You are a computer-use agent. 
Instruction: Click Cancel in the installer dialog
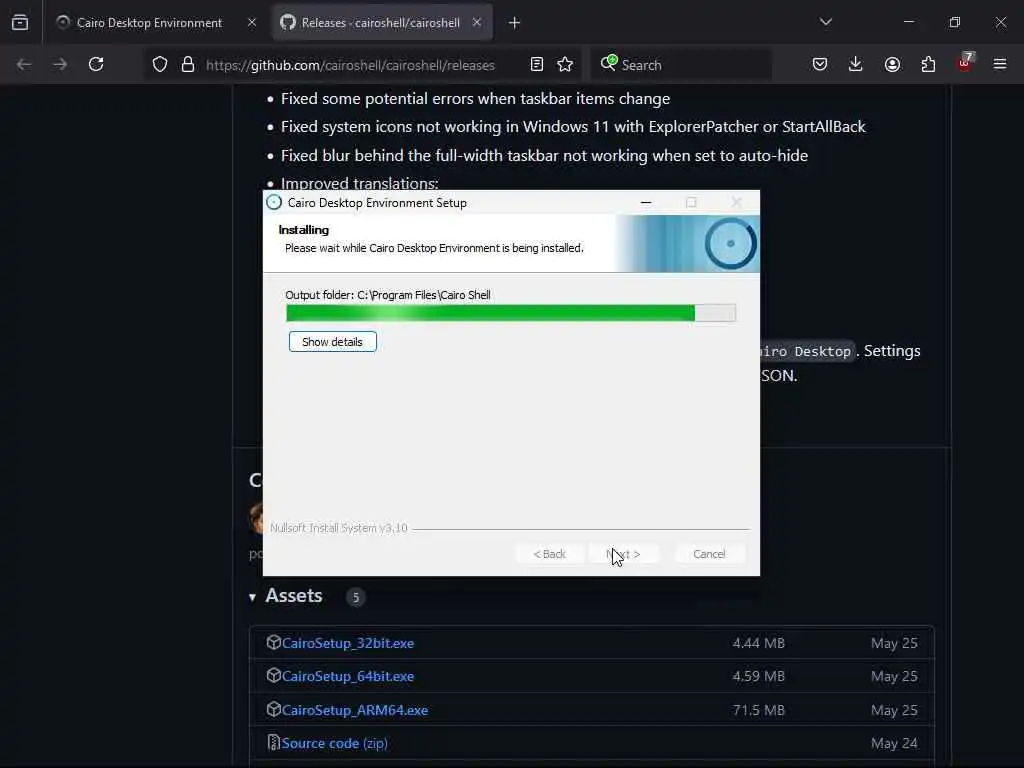(x=709, y=554)
